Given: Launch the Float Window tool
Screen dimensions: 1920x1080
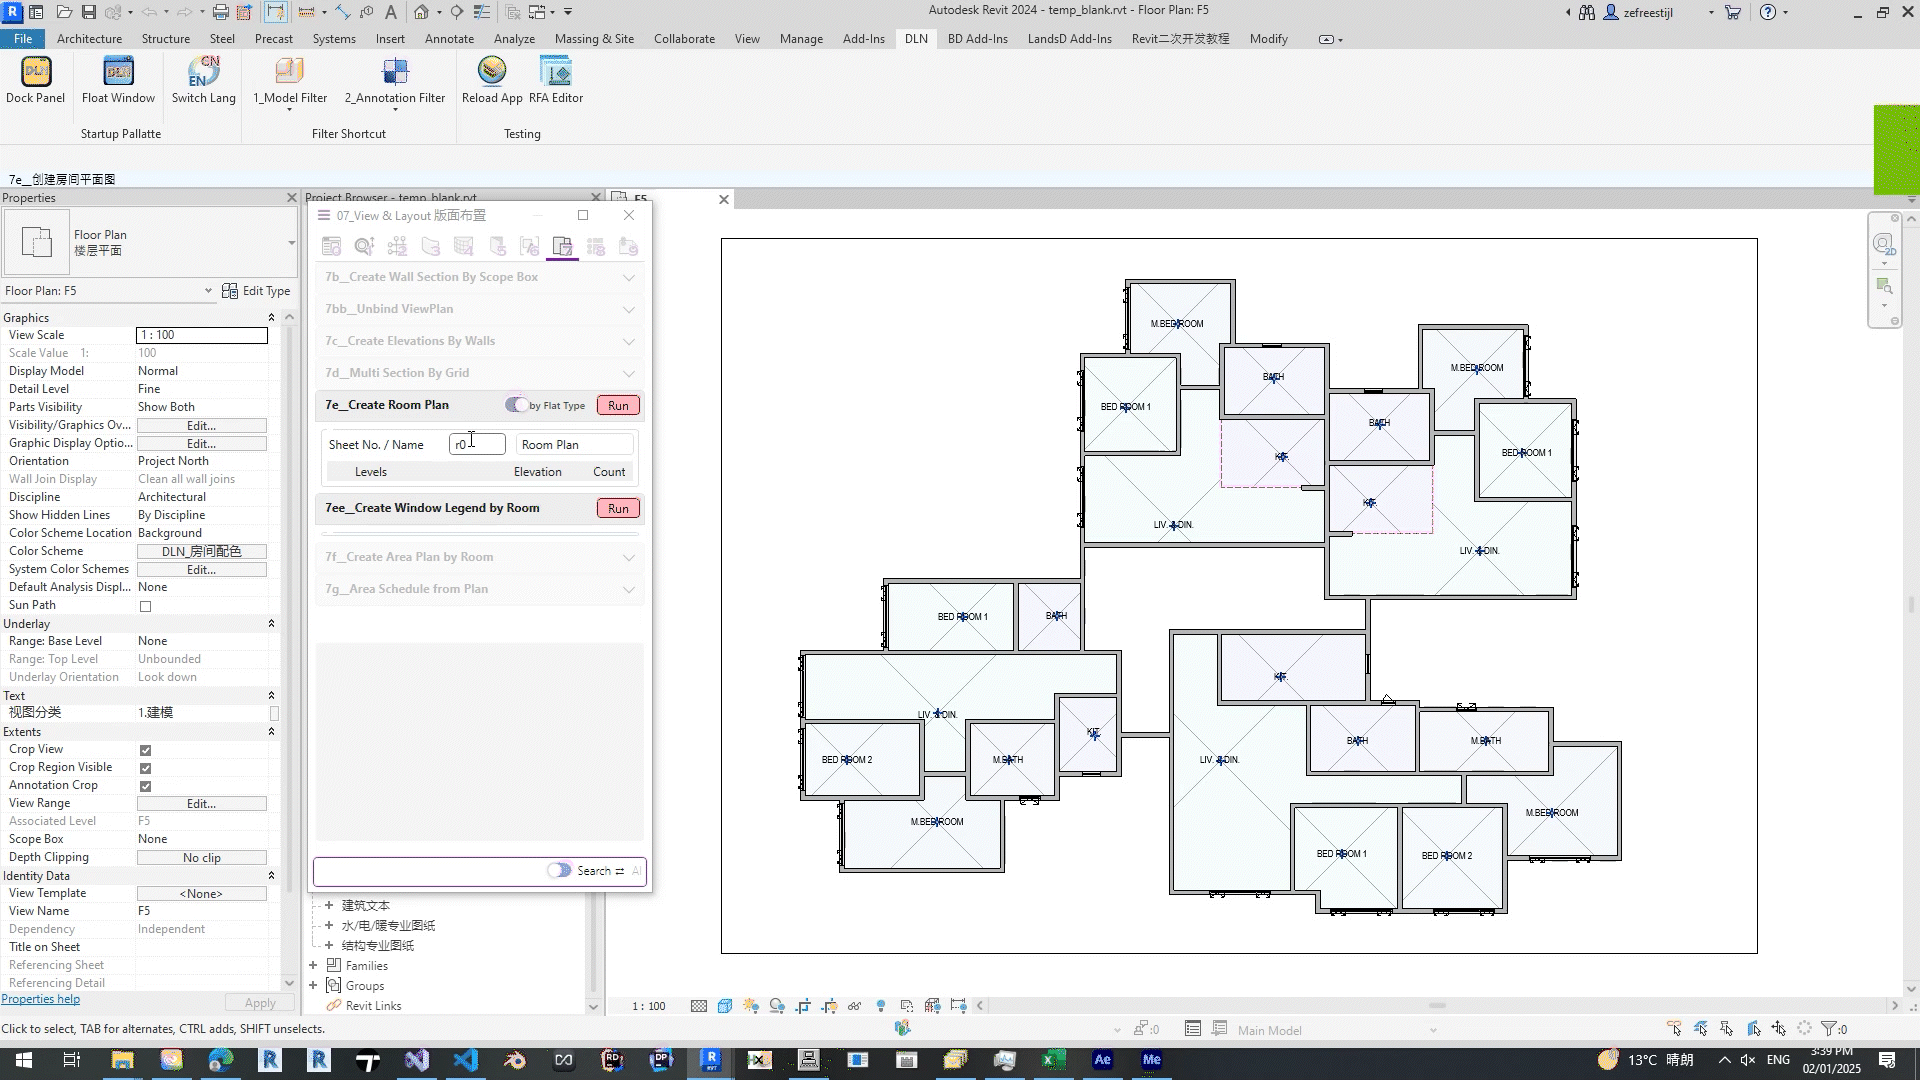Looking at the screenshot, I should [118, 80].
